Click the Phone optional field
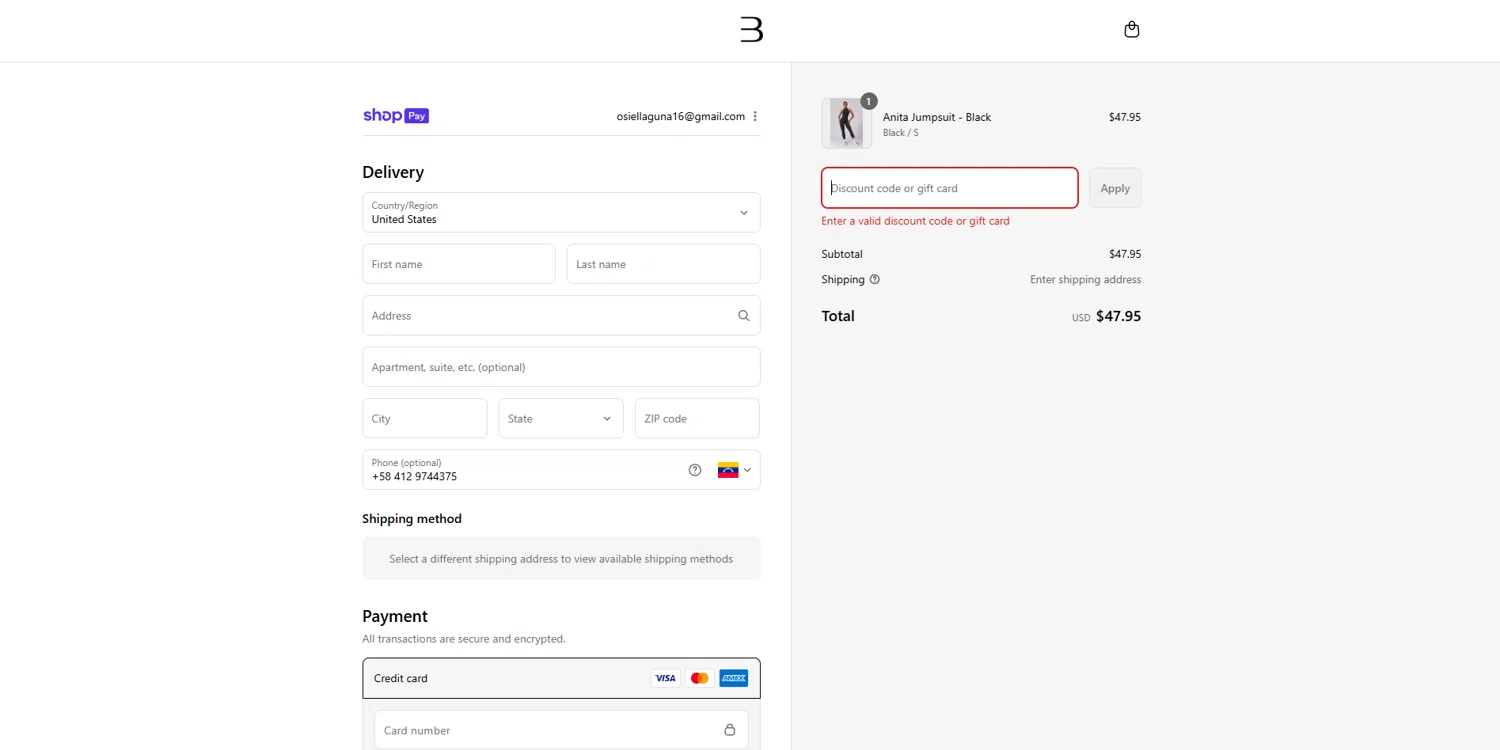This screenshot has width=1500, height=750. [561, 470]
